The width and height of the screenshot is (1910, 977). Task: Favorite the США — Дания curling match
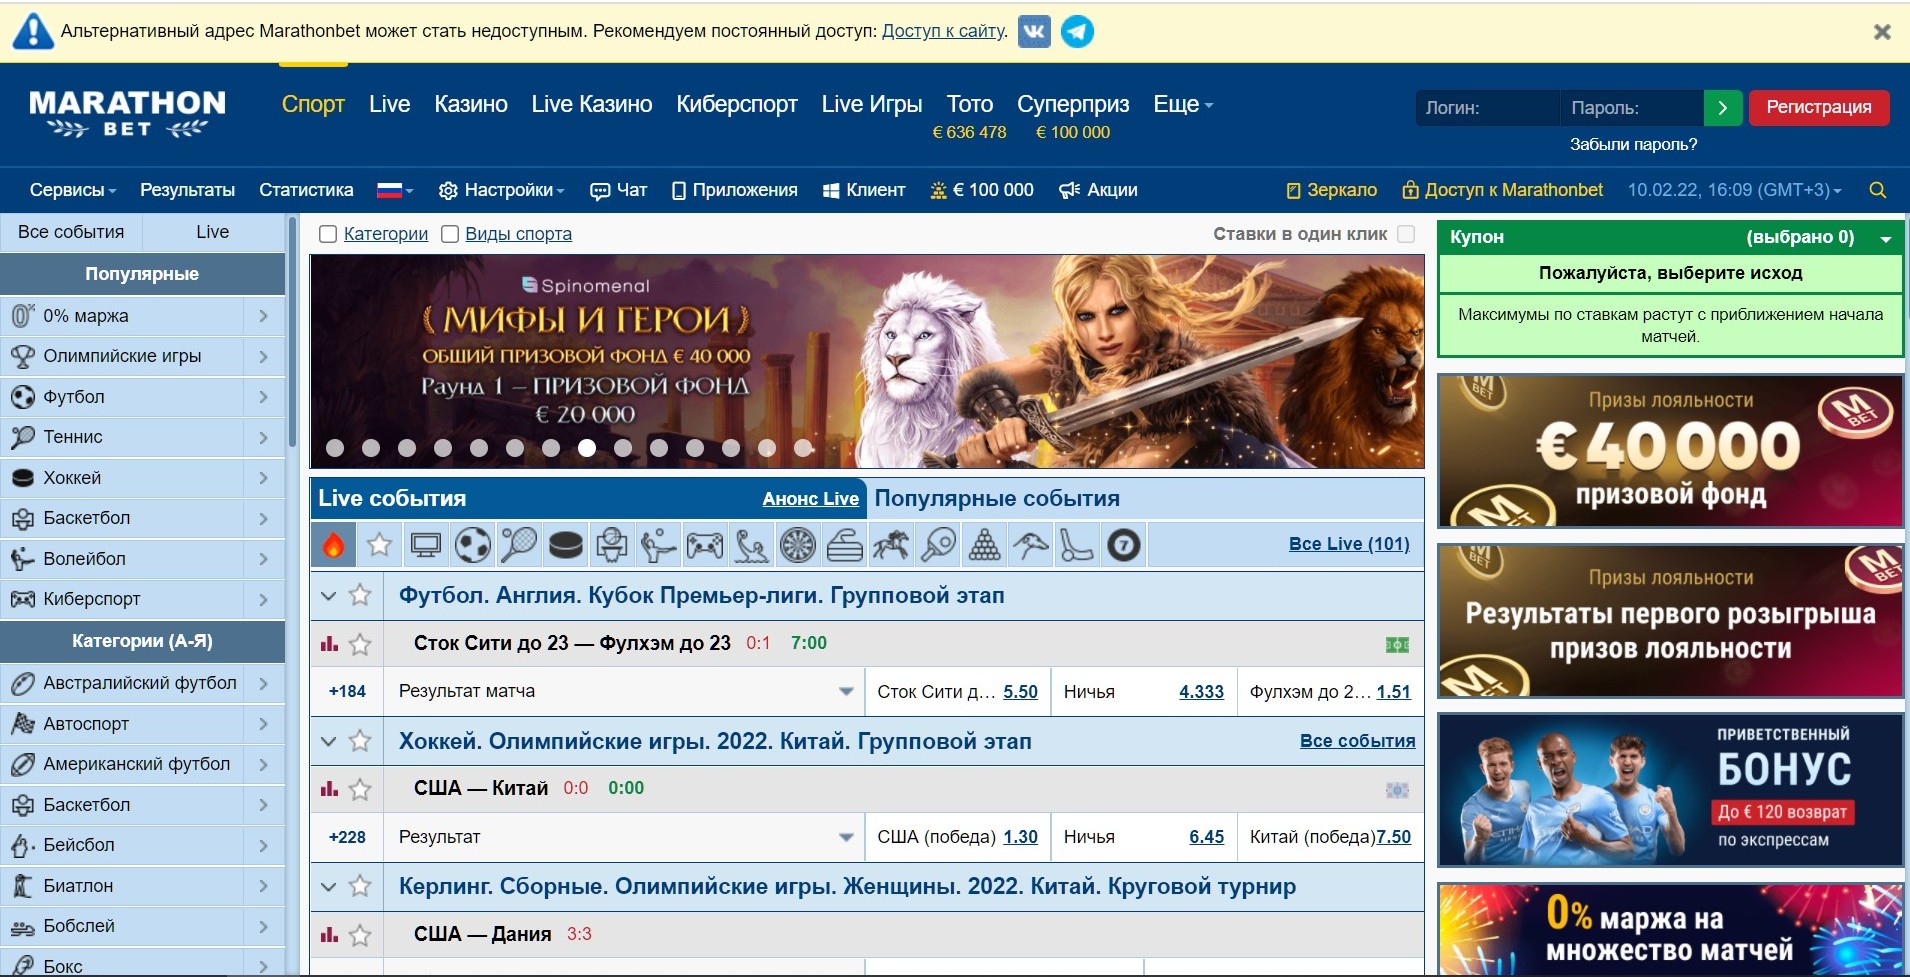tap(360, 935)
